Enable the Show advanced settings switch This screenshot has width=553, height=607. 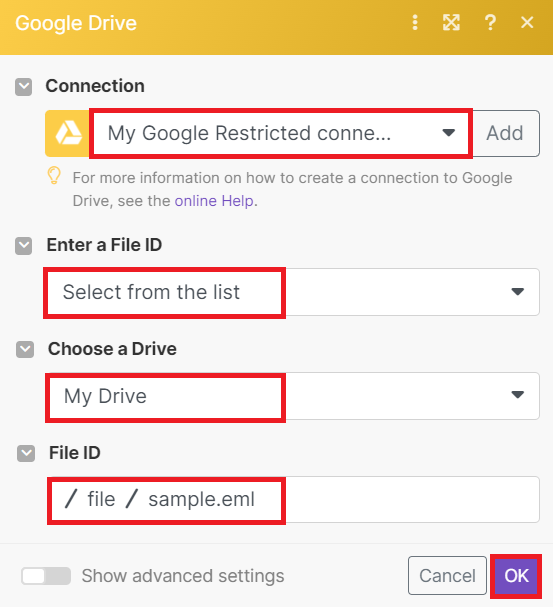(46, 576)
